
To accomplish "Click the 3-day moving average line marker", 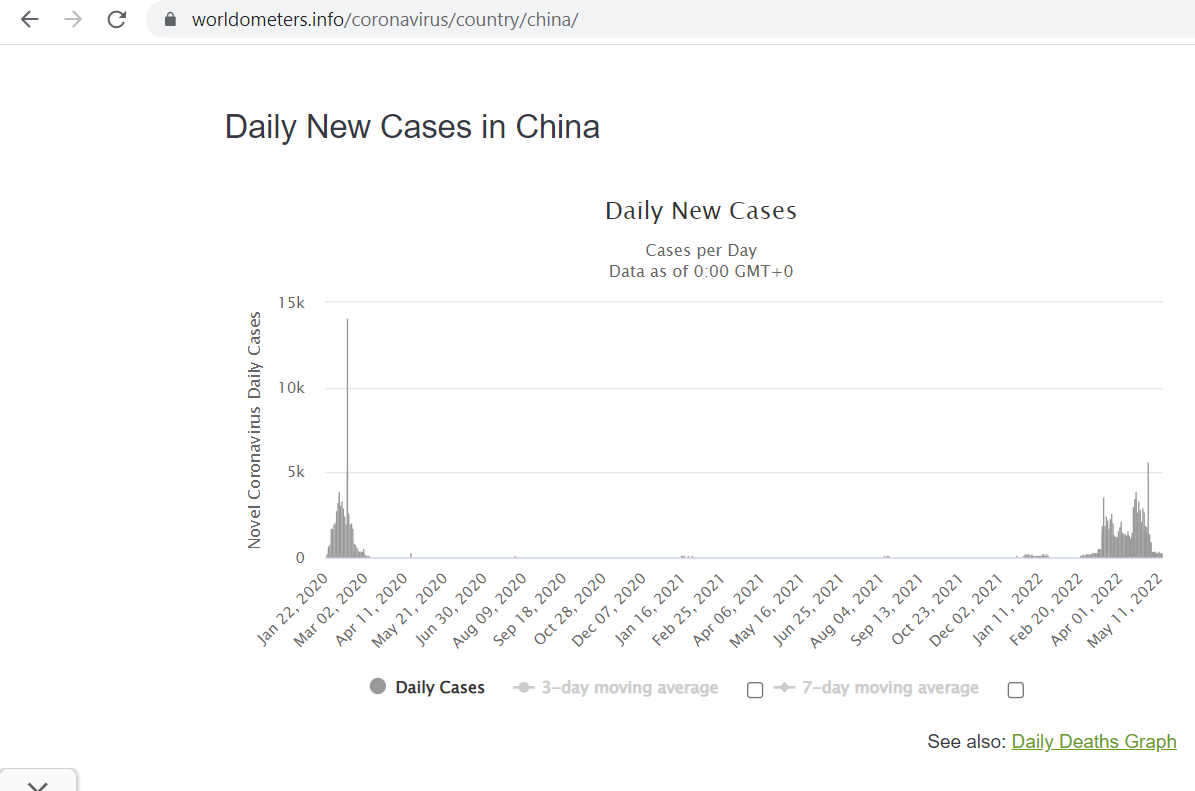I will [x=523, y=688].
